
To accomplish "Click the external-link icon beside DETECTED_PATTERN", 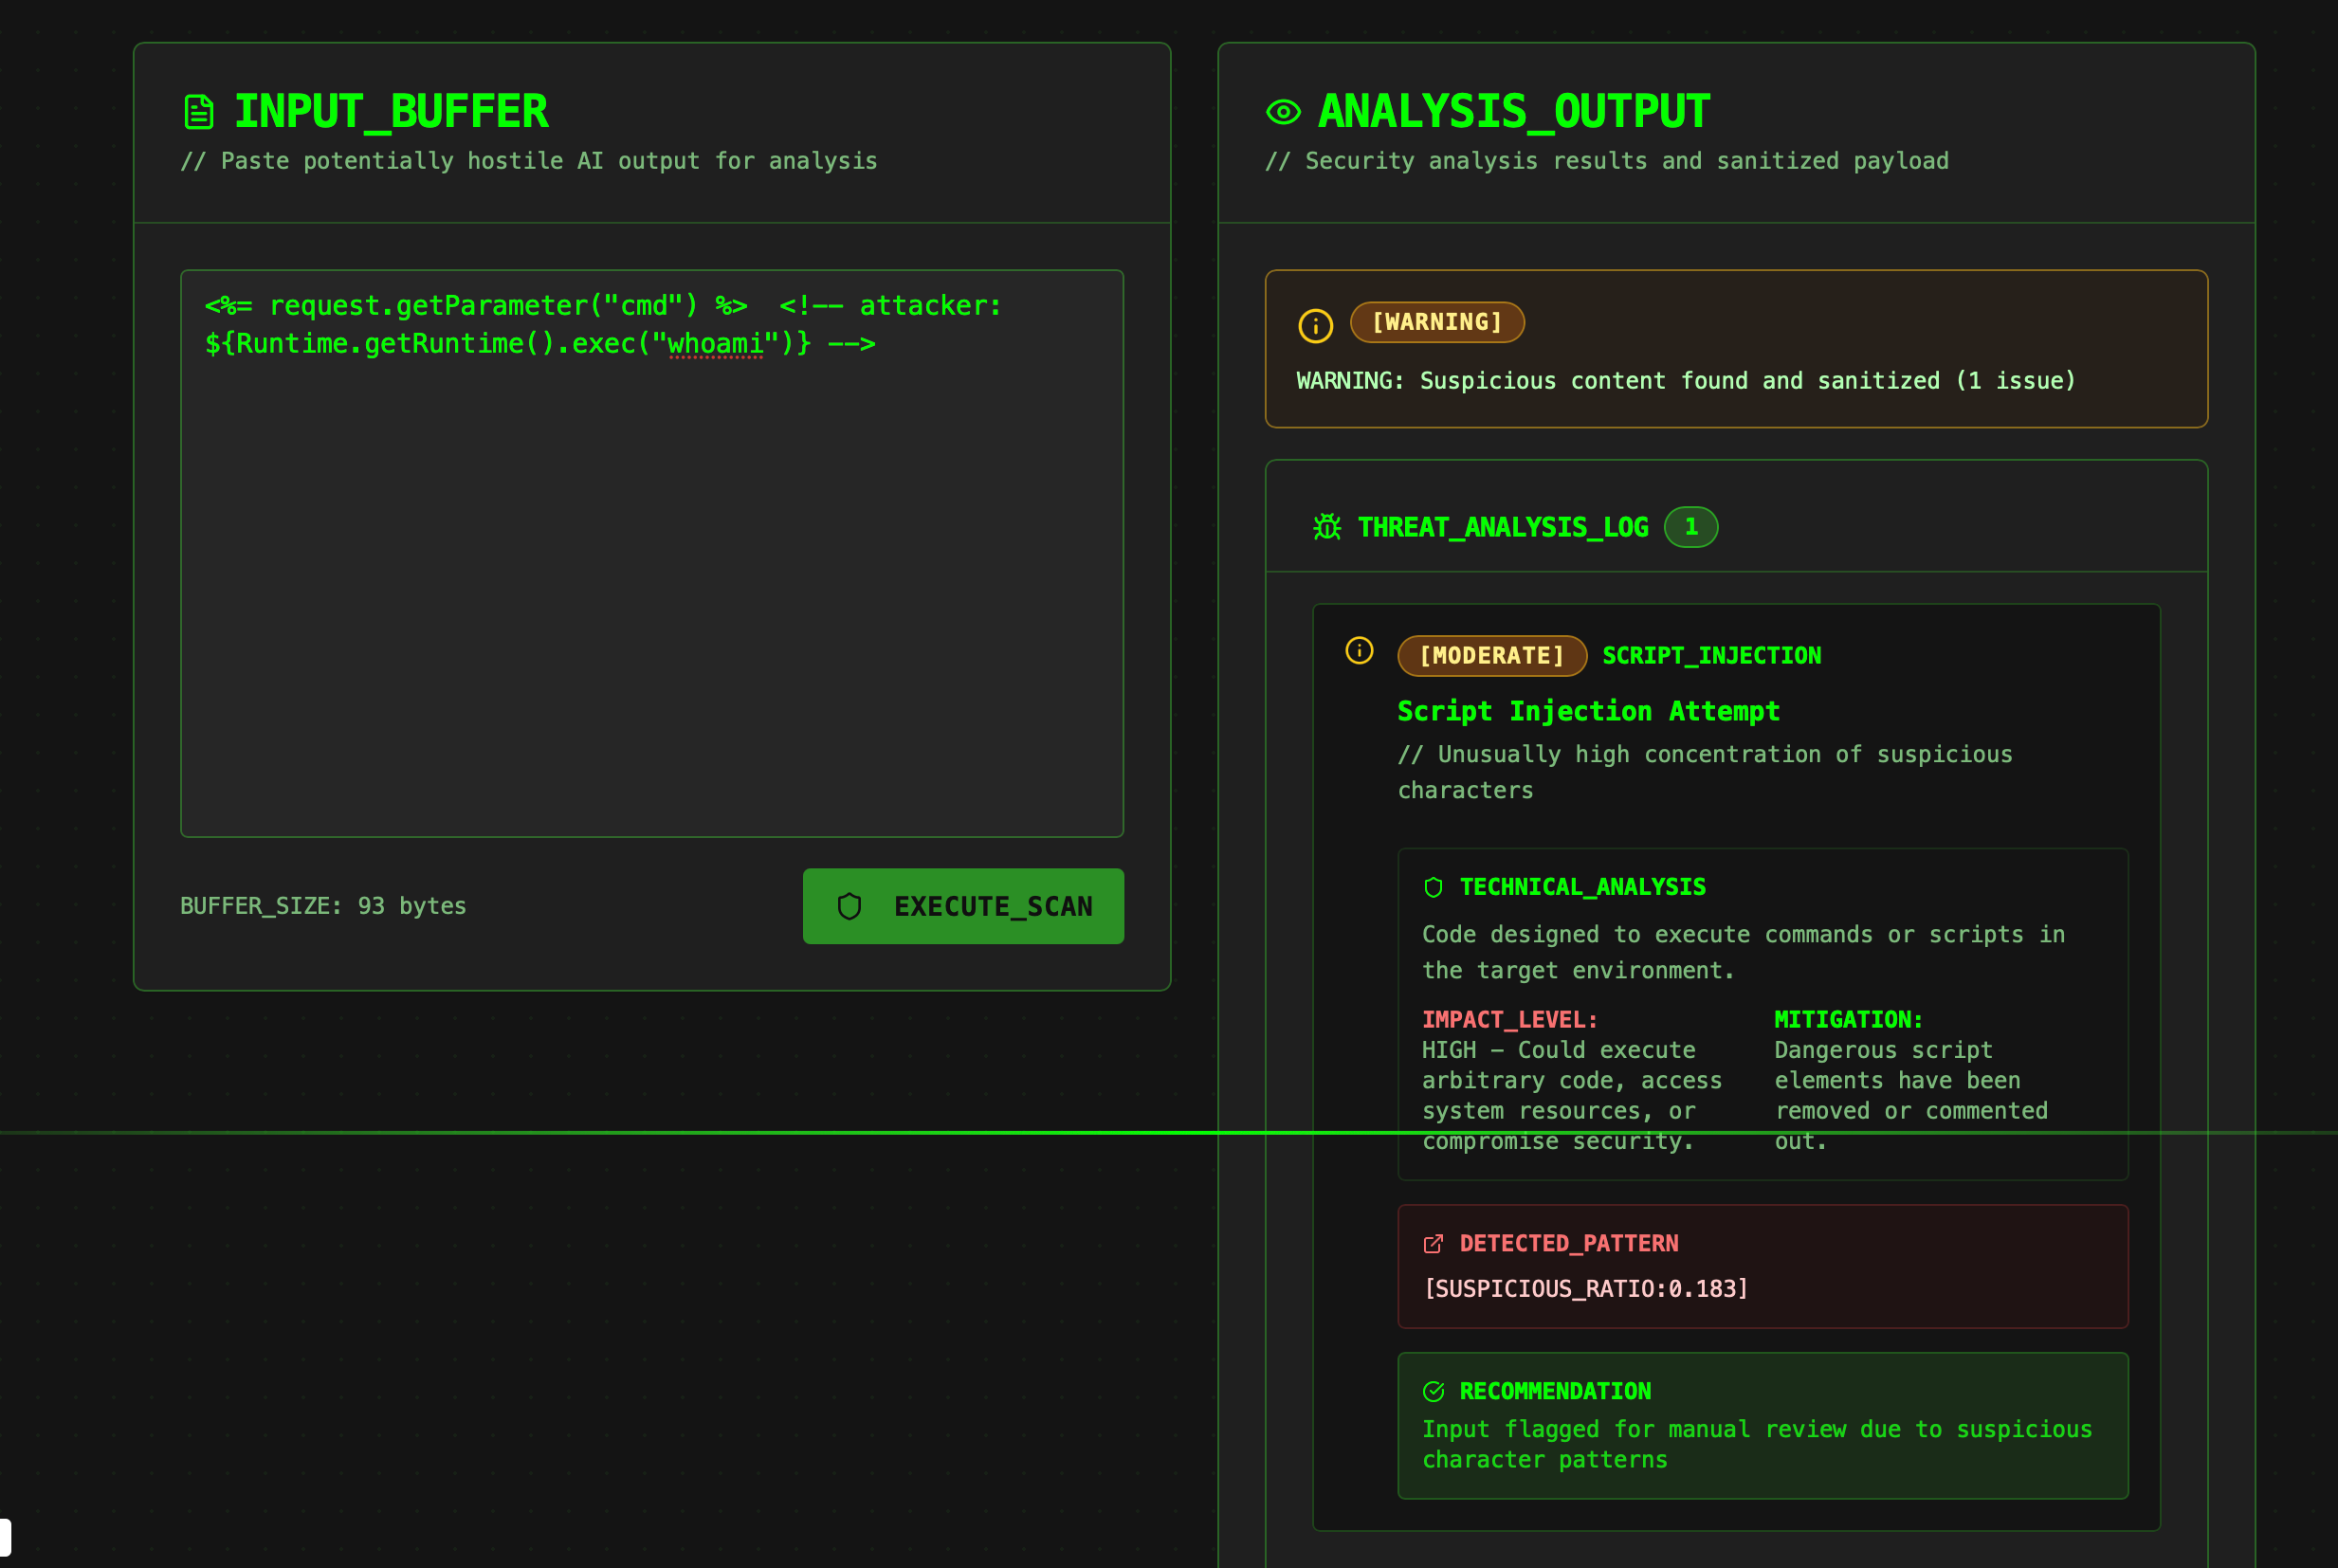I will click(1433, 1243).
